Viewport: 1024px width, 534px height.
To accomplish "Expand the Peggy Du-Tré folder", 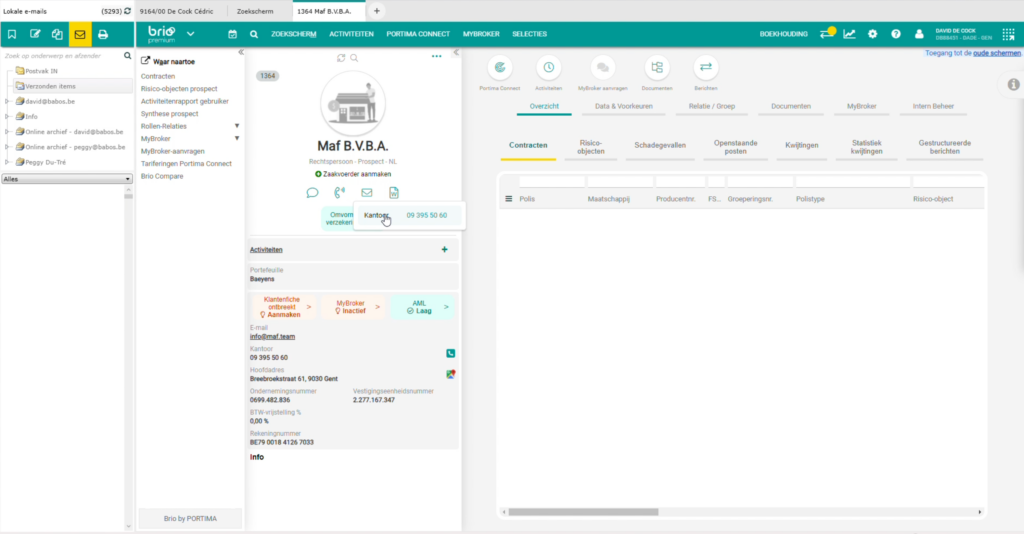I will 7,162.
